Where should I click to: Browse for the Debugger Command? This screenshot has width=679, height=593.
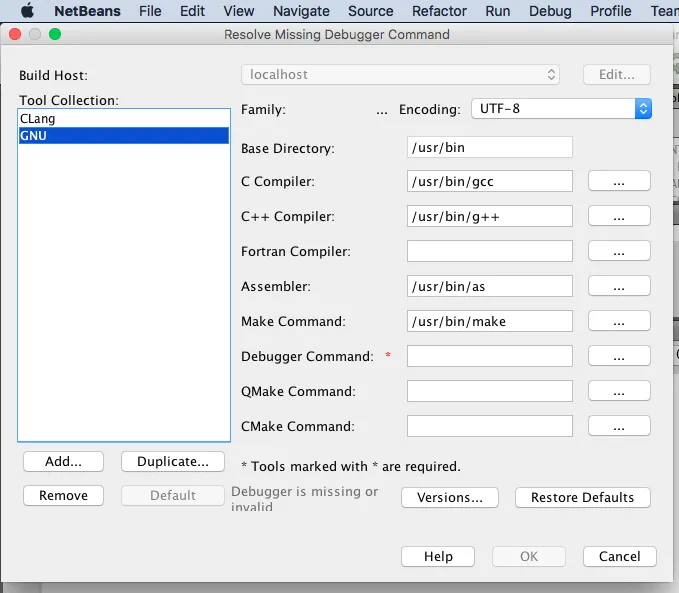(619, 356)
